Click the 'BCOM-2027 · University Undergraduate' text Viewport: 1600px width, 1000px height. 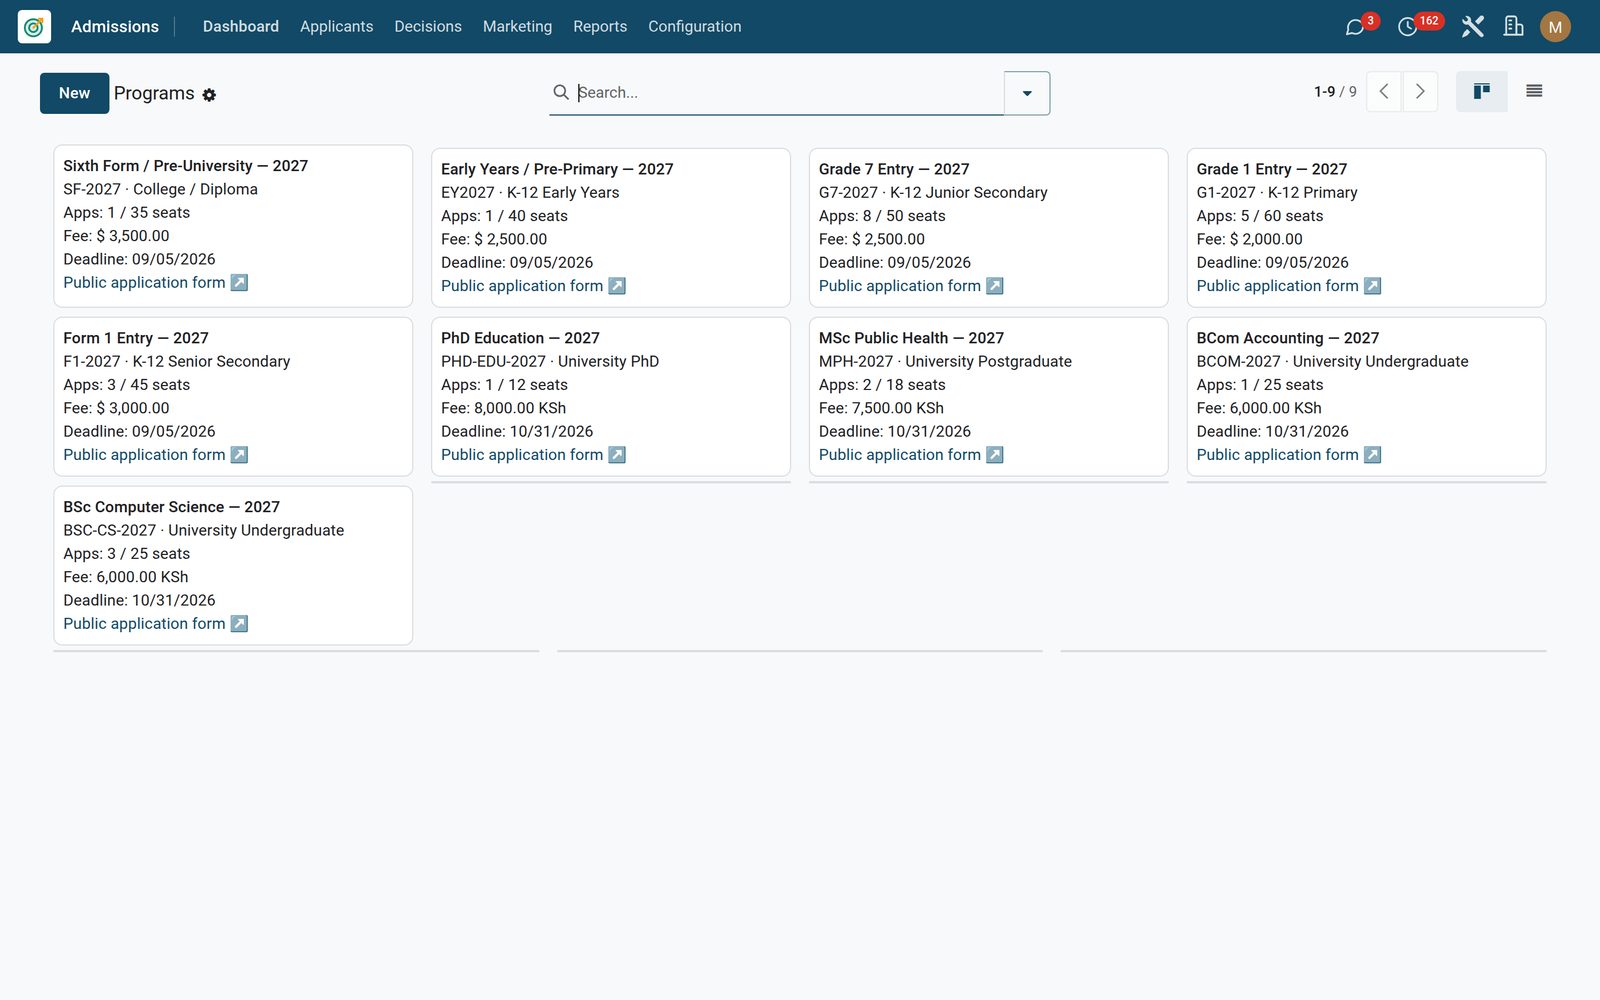tap(1333, 362)
